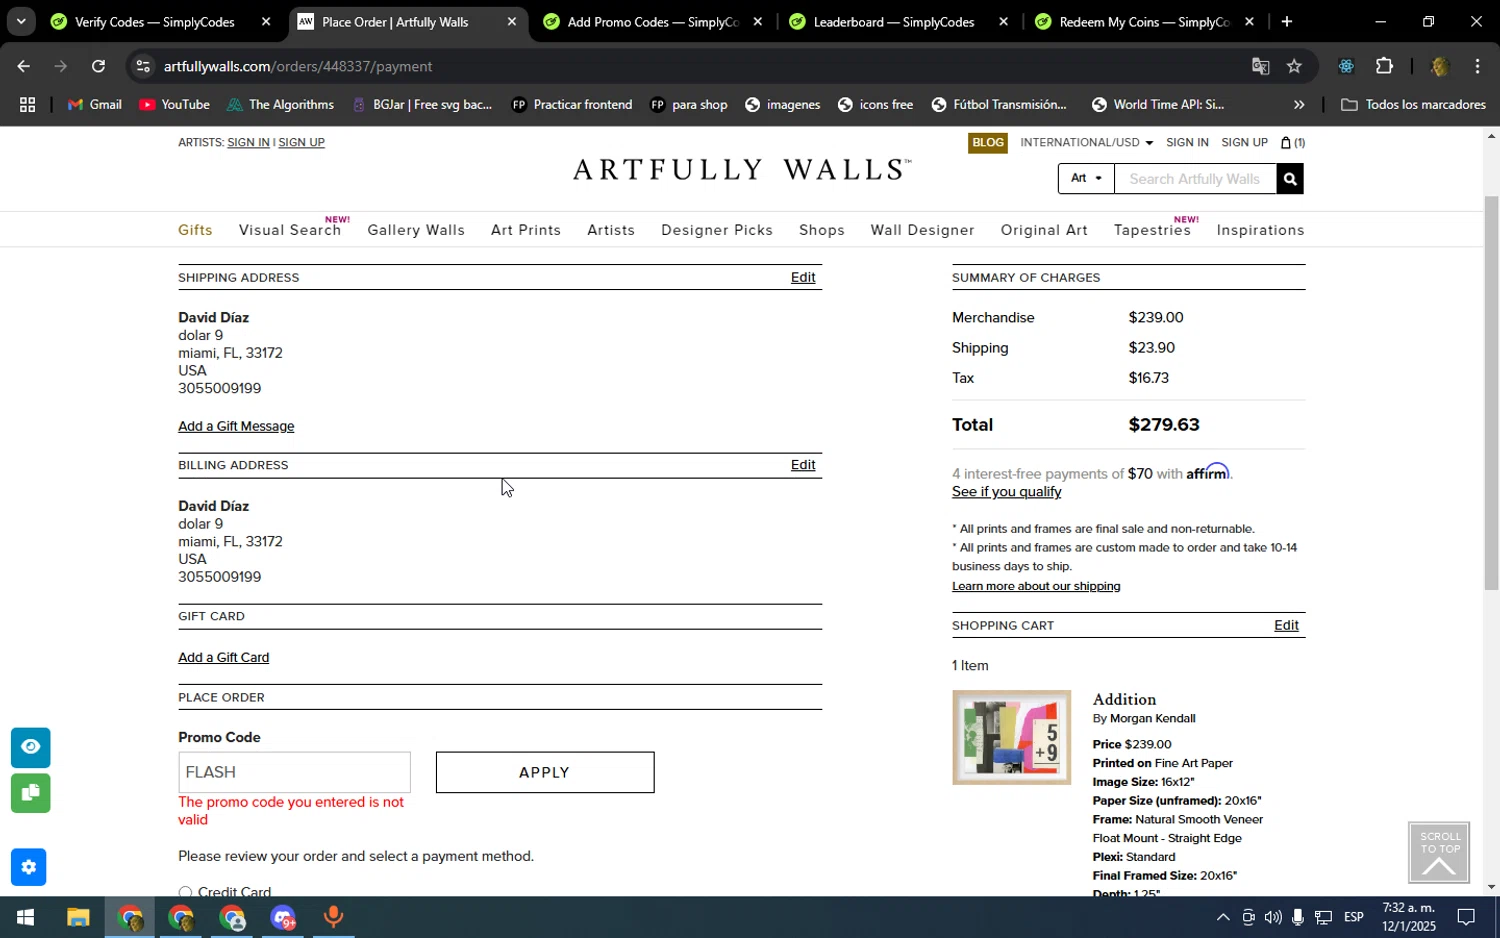The image size is (1500, 938).
Task: Show hidden system tray icons
Action: (x=1222, y=917)
